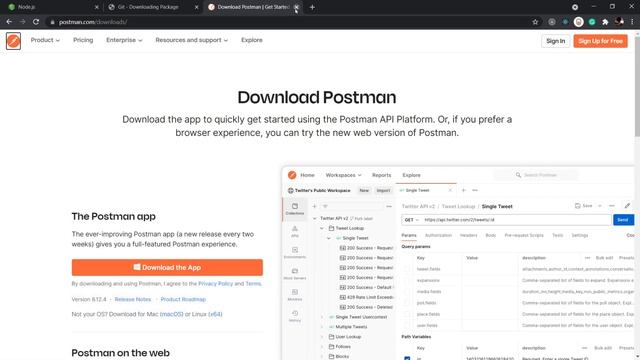The width and height of the screenshot is (640, 360).
Task: Click the APIs sidebar icon in the preview
Action: click(295, 231)
